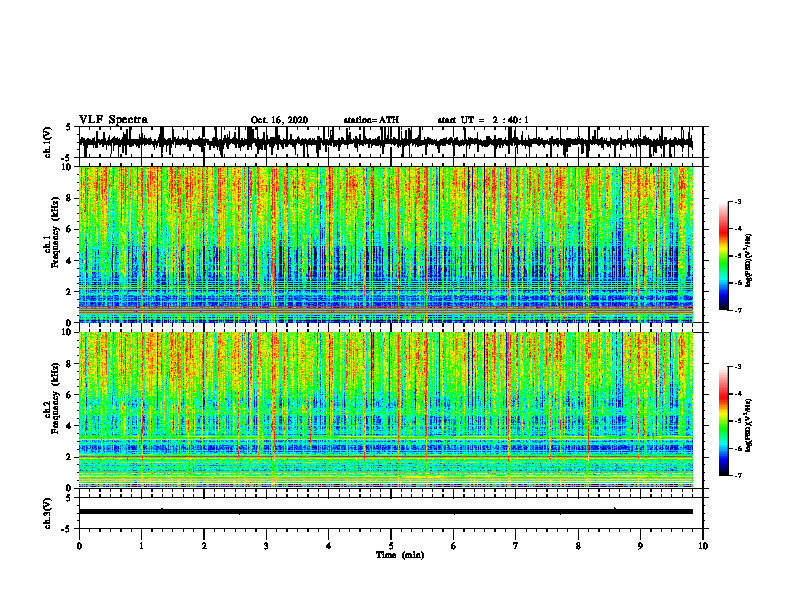Click the ch.1 spectrogram color scale bar
The image size is (792, 612).
(x=723, y=256)
